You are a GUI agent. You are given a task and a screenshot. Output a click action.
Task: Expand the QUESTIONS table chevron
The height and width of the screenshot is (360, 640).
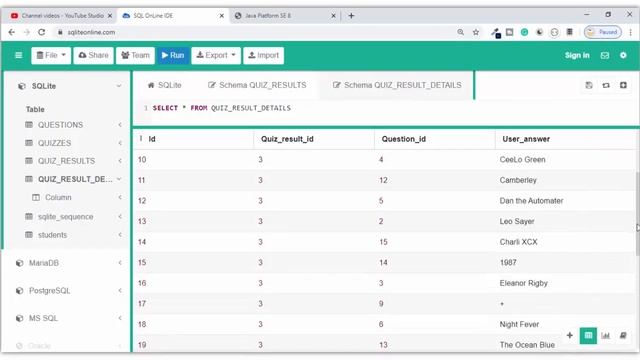(120, 125)
